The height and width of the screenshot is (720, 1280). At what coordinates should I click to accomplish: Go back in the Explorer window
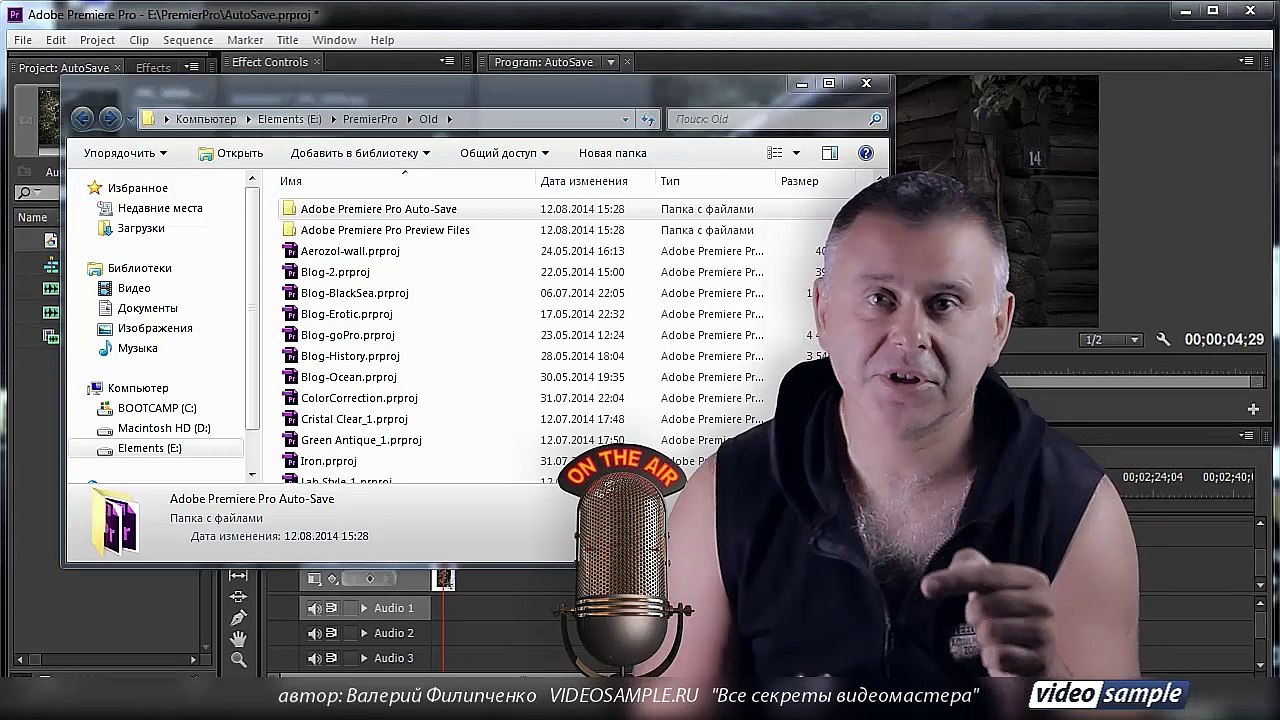[x=83, y=119]
